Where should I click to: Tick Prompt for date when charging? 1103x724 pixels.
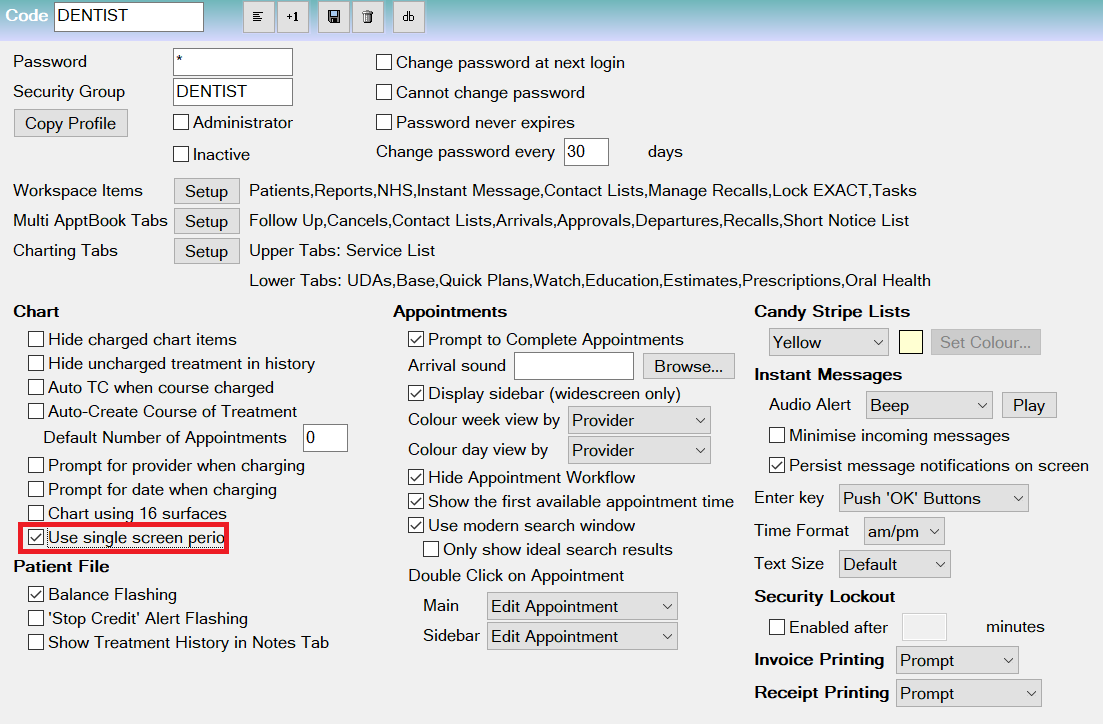click(x=36, y=489)
